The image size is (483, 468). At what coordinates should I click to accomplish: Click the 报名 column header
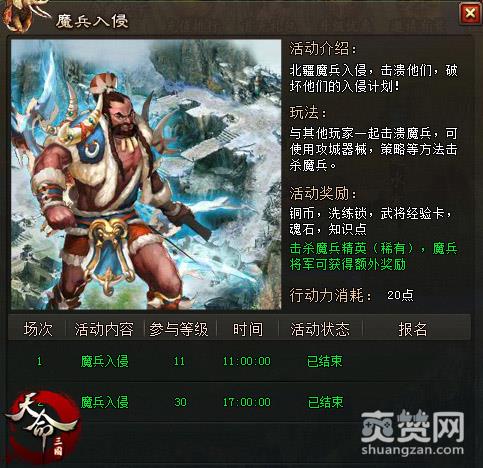click(413, 329)
